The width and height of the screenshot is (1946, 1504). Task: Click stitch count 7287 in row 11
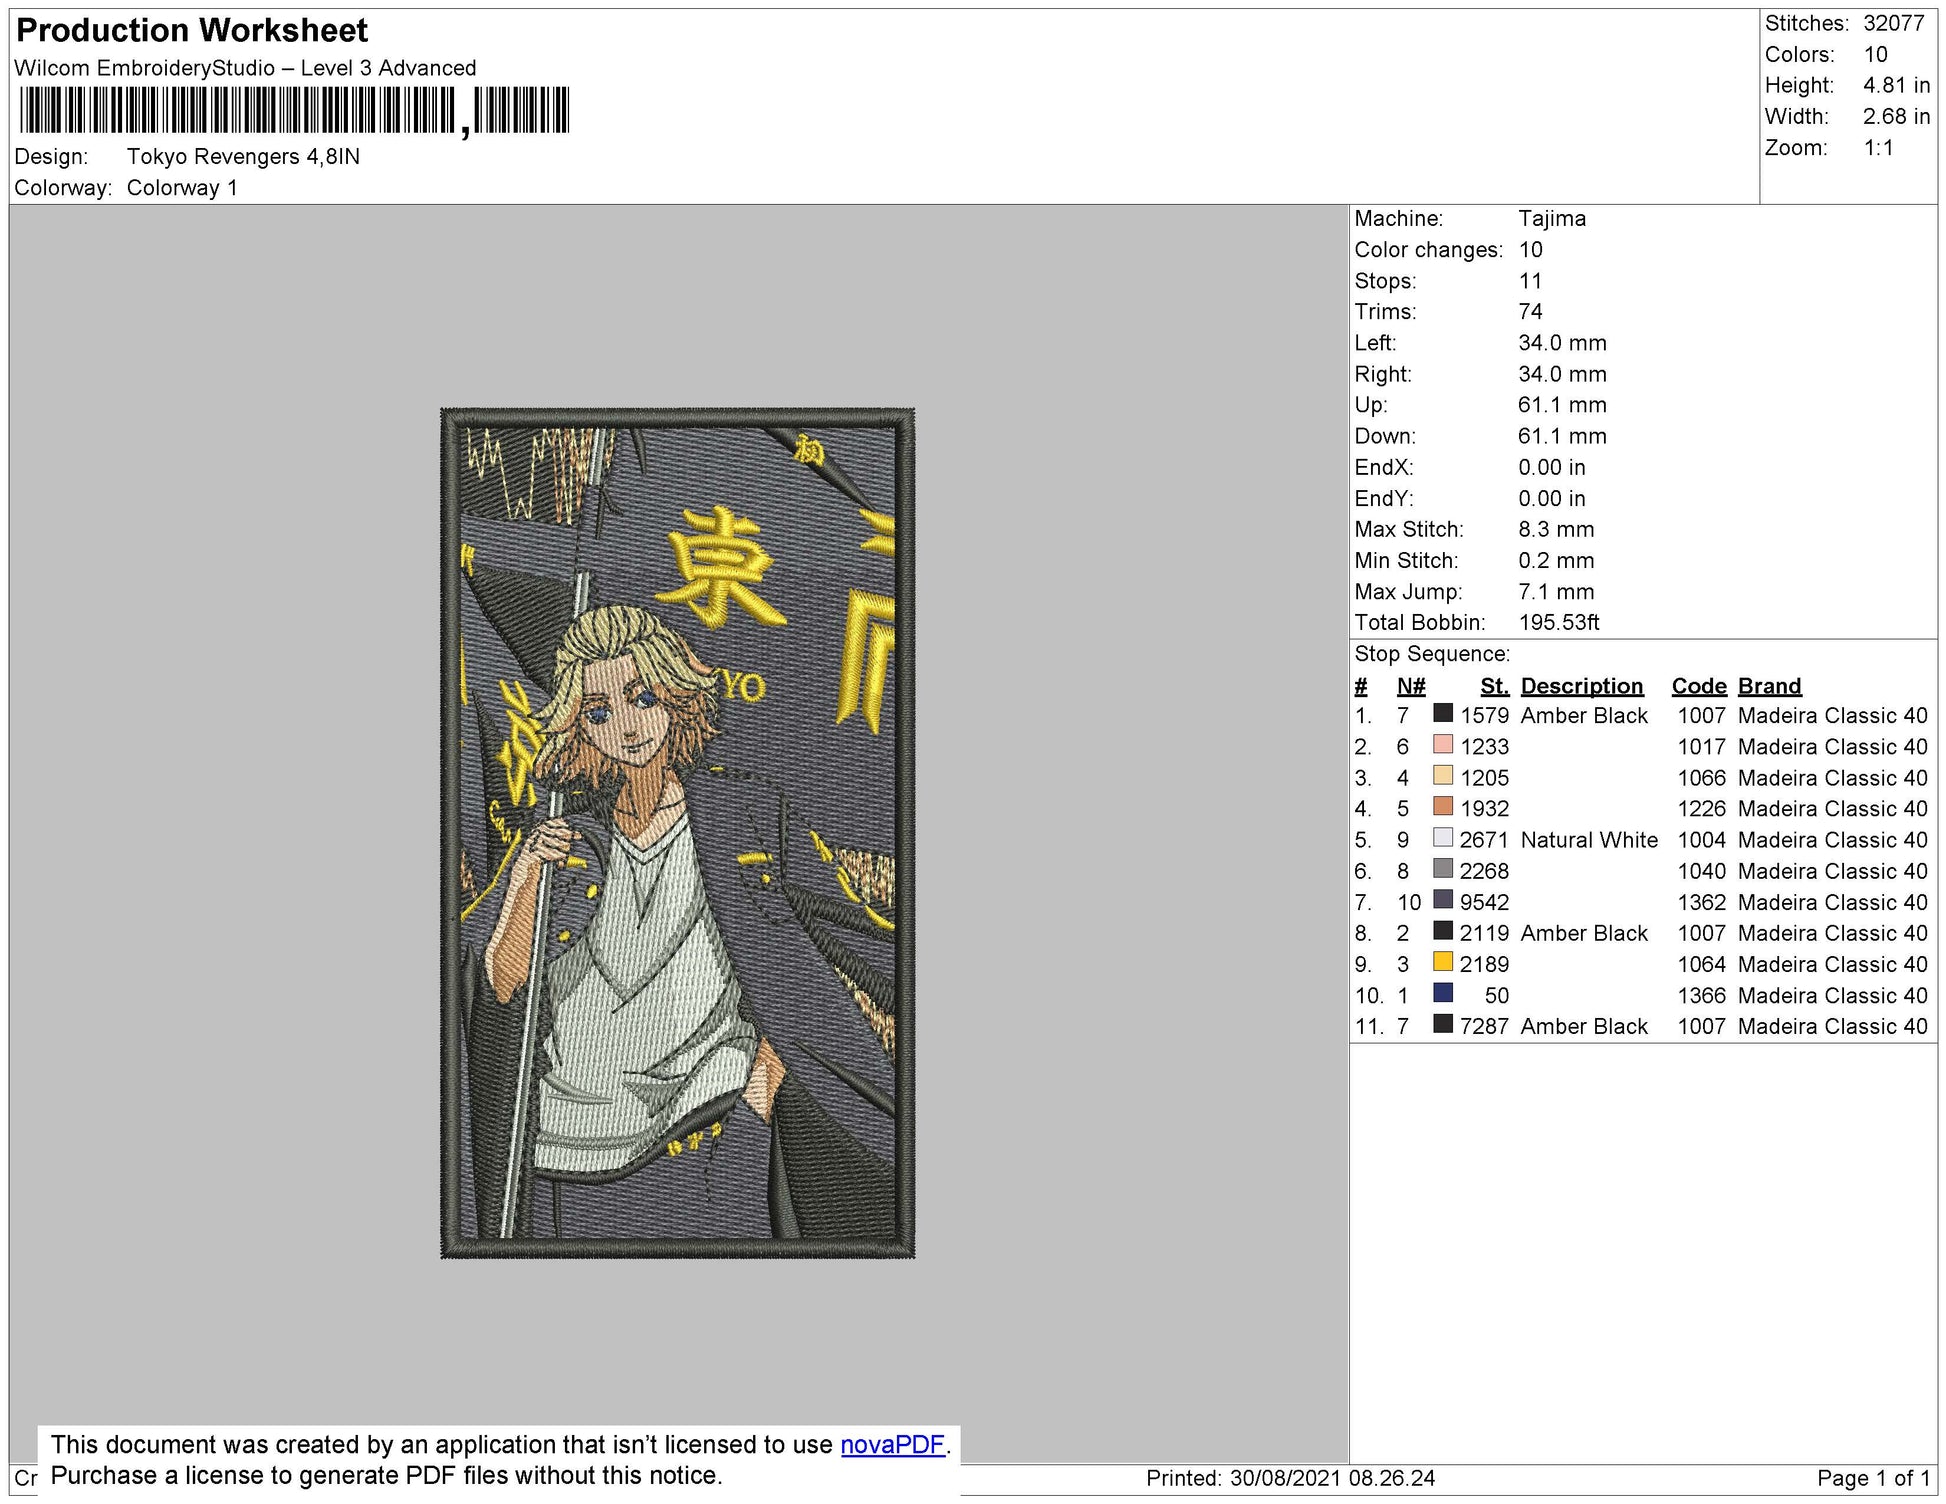1484,1026
